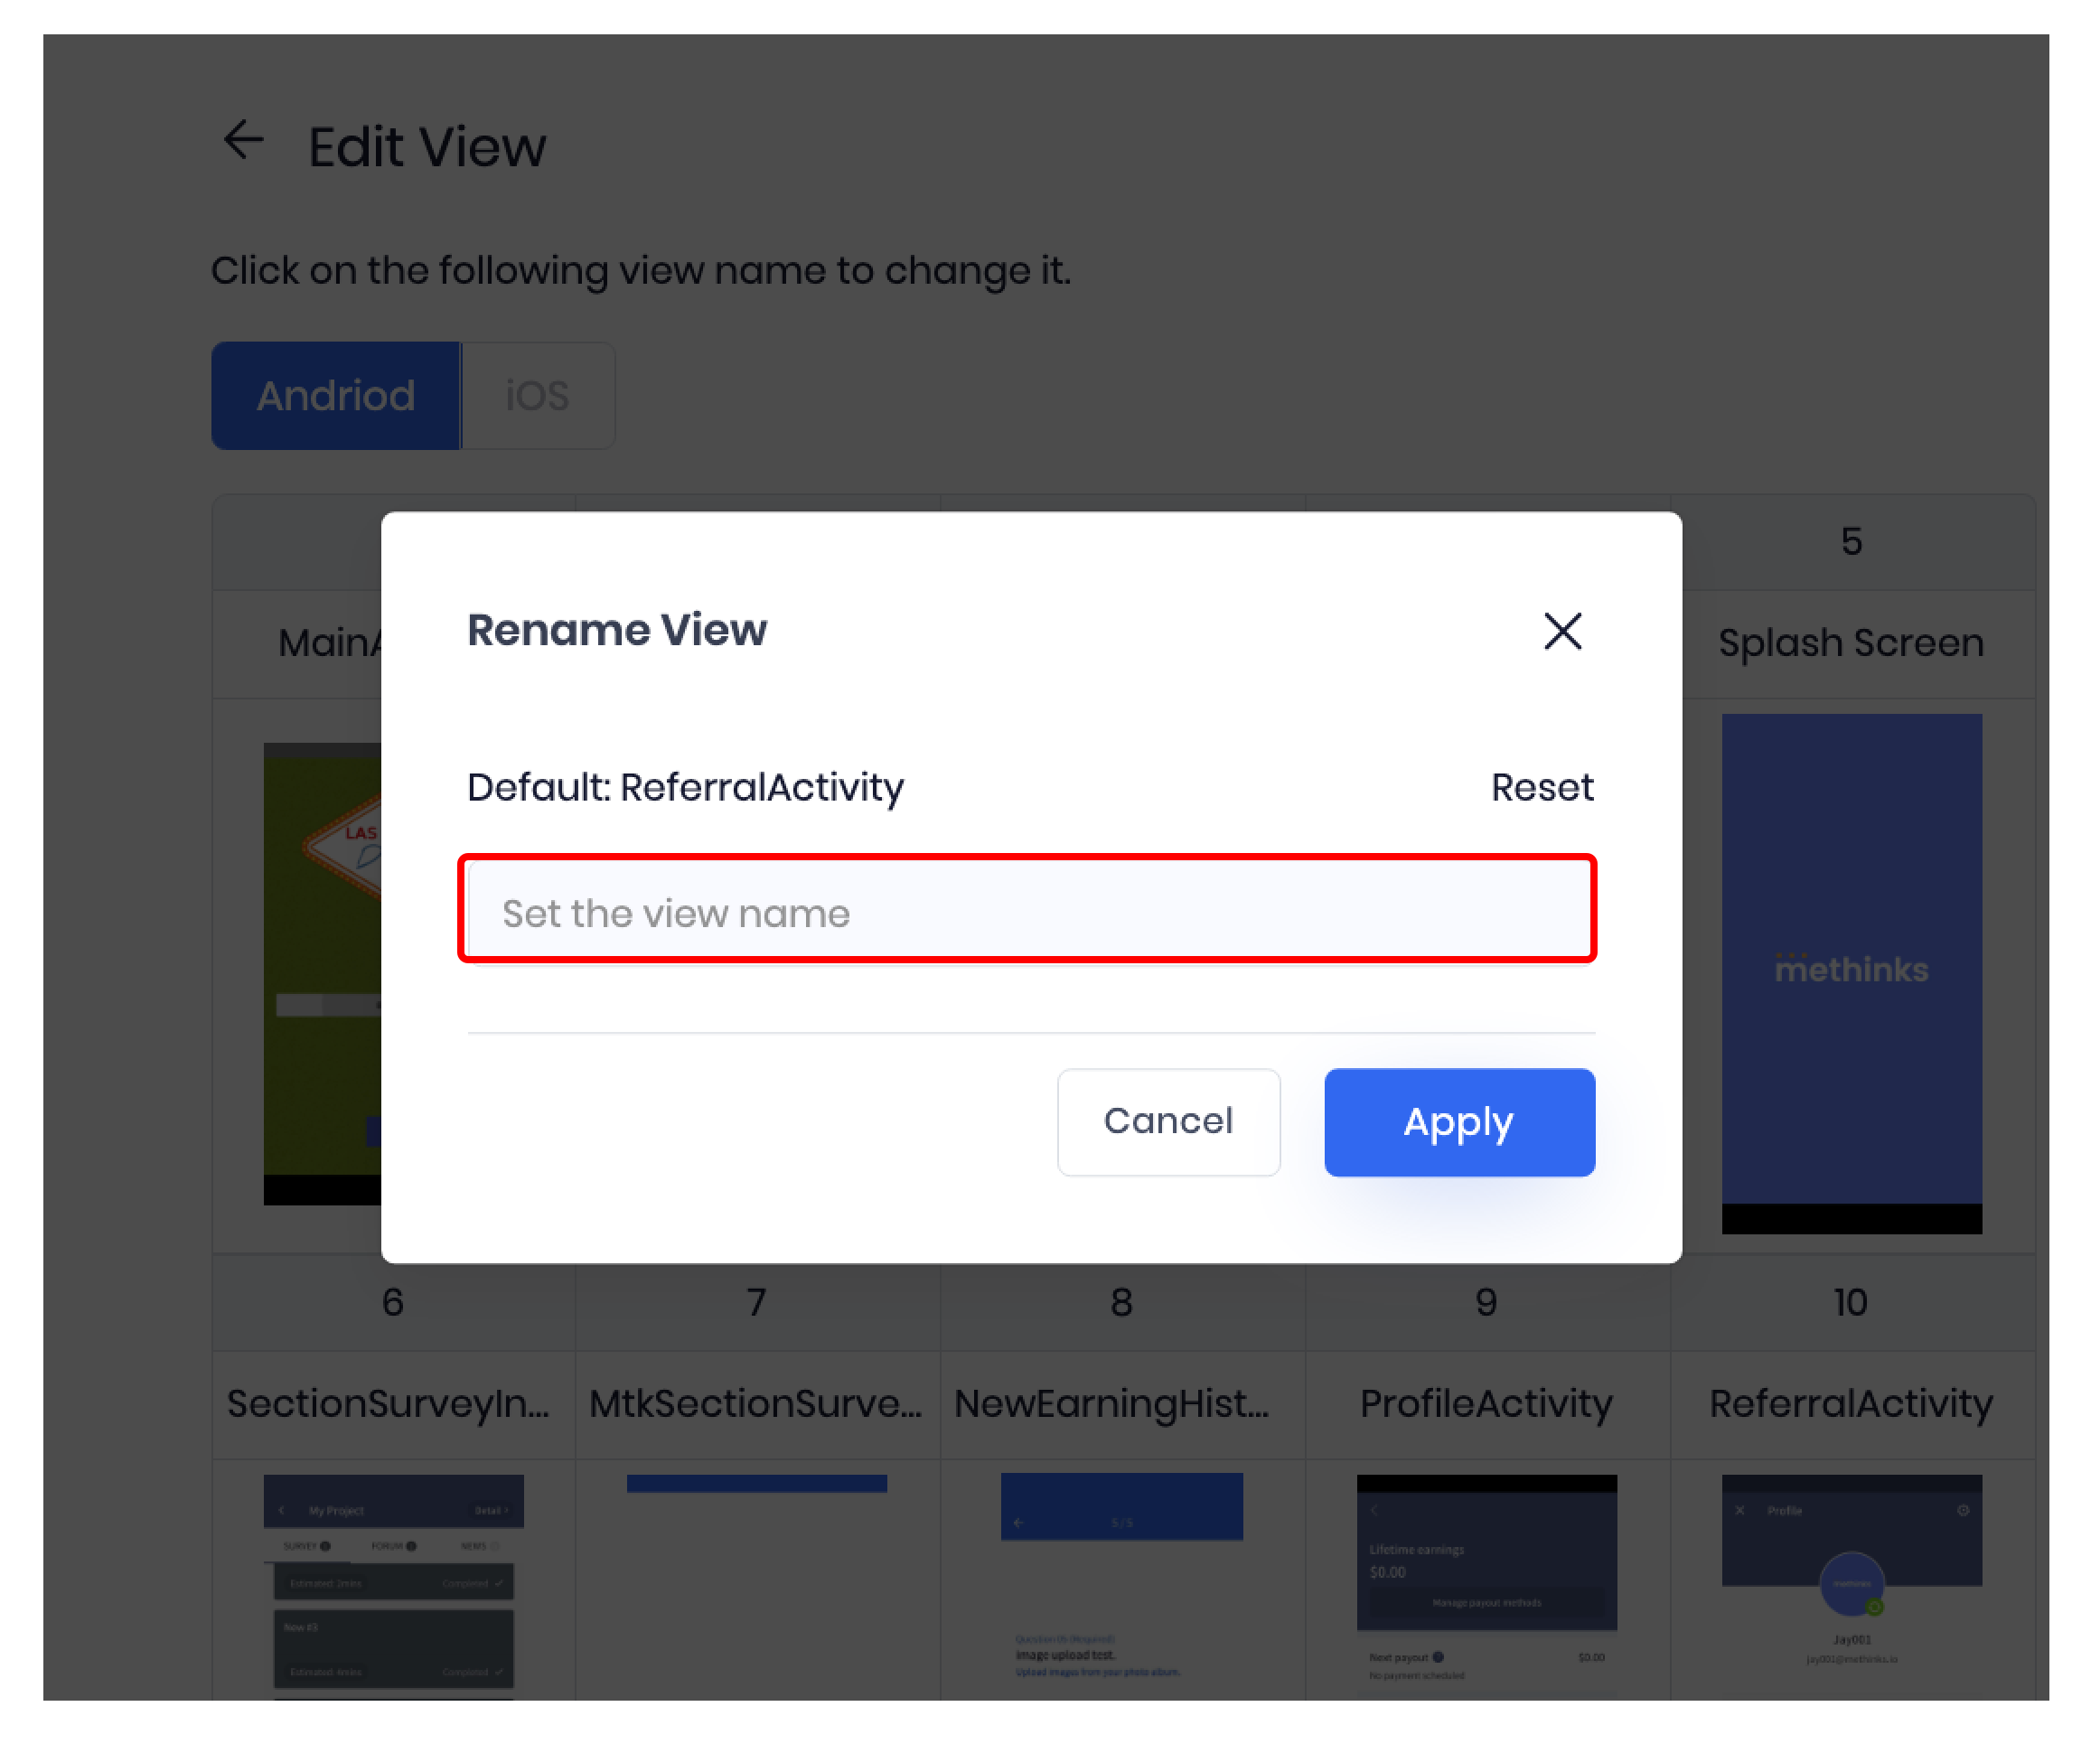This screenshot has height=1744, width=2100.
Task: Select the SectionSurveyIn... view name
Action: 389,1404
